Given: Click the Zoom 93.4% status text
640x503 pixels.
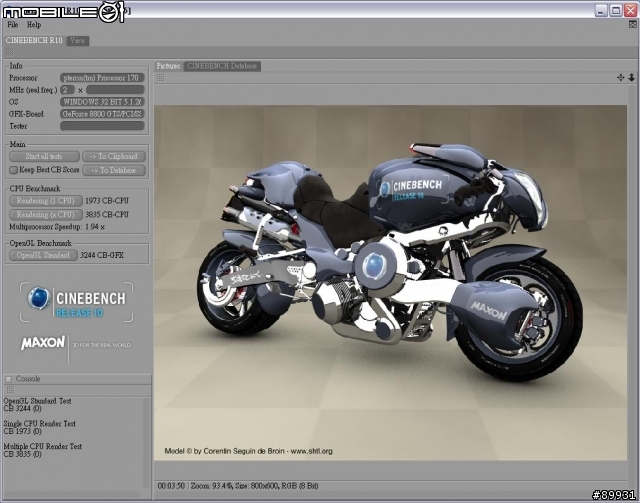Looking at the screenshot, I should click(211, 486).
